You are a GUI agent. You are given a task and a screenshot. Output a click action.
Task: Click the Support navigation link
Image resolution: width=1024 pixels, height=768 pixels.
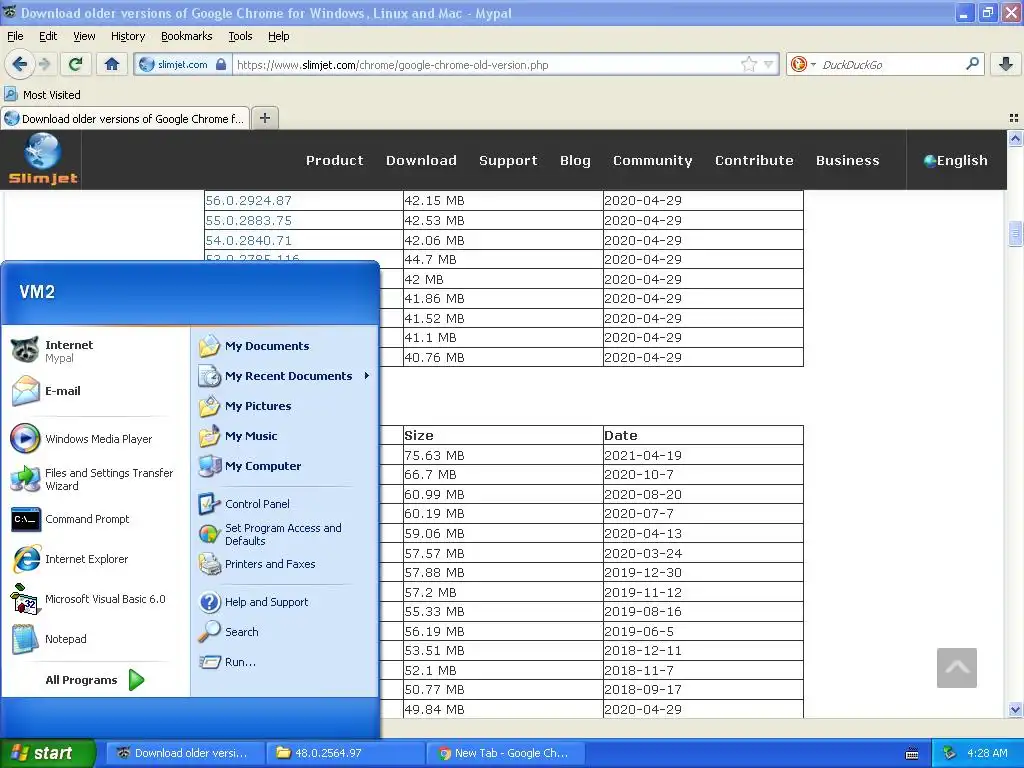click(x=508, y=161)
